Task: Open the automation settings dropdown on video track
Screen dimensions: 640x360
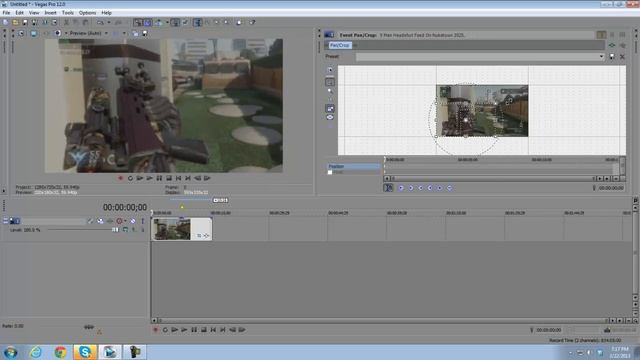Action: pyautogui.click(x=124, y=221)
